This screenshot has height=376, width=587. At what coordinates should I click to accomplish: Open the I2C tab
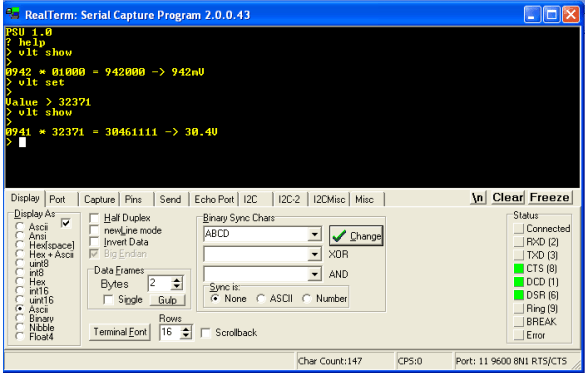(x=250, y=199)
